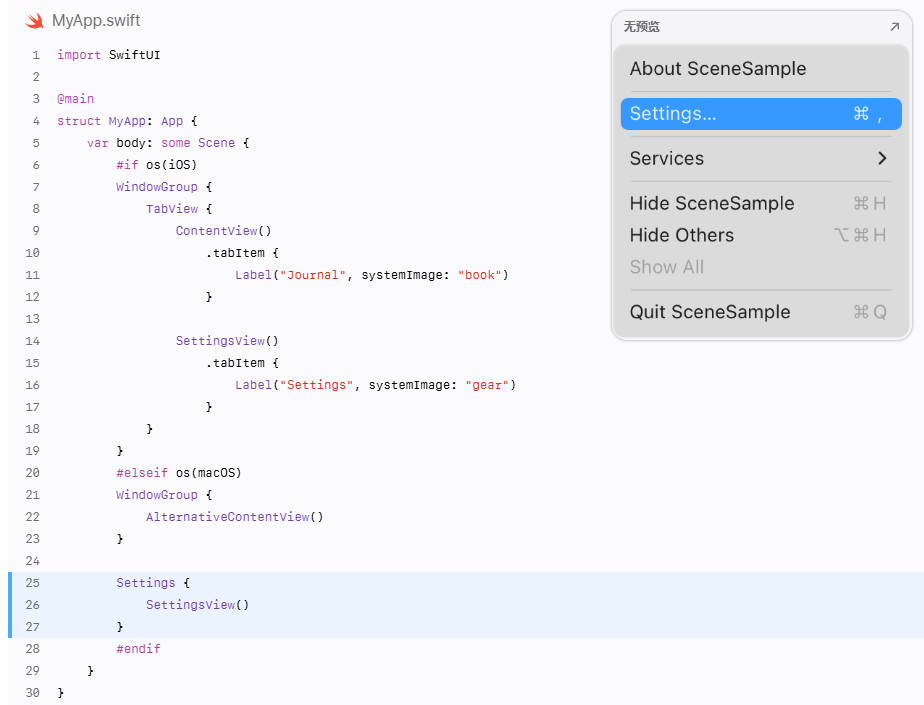Viewport: 924px width, 705px height.
Task: Select the @main attribute in the code
Action: pos(75,98)
